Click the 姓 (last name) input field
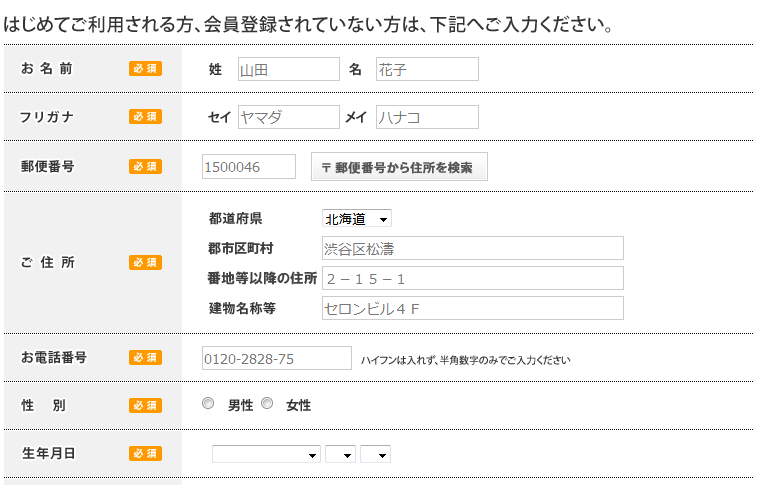The height and width of the screenshot is (485, 773). click(289, 69)
